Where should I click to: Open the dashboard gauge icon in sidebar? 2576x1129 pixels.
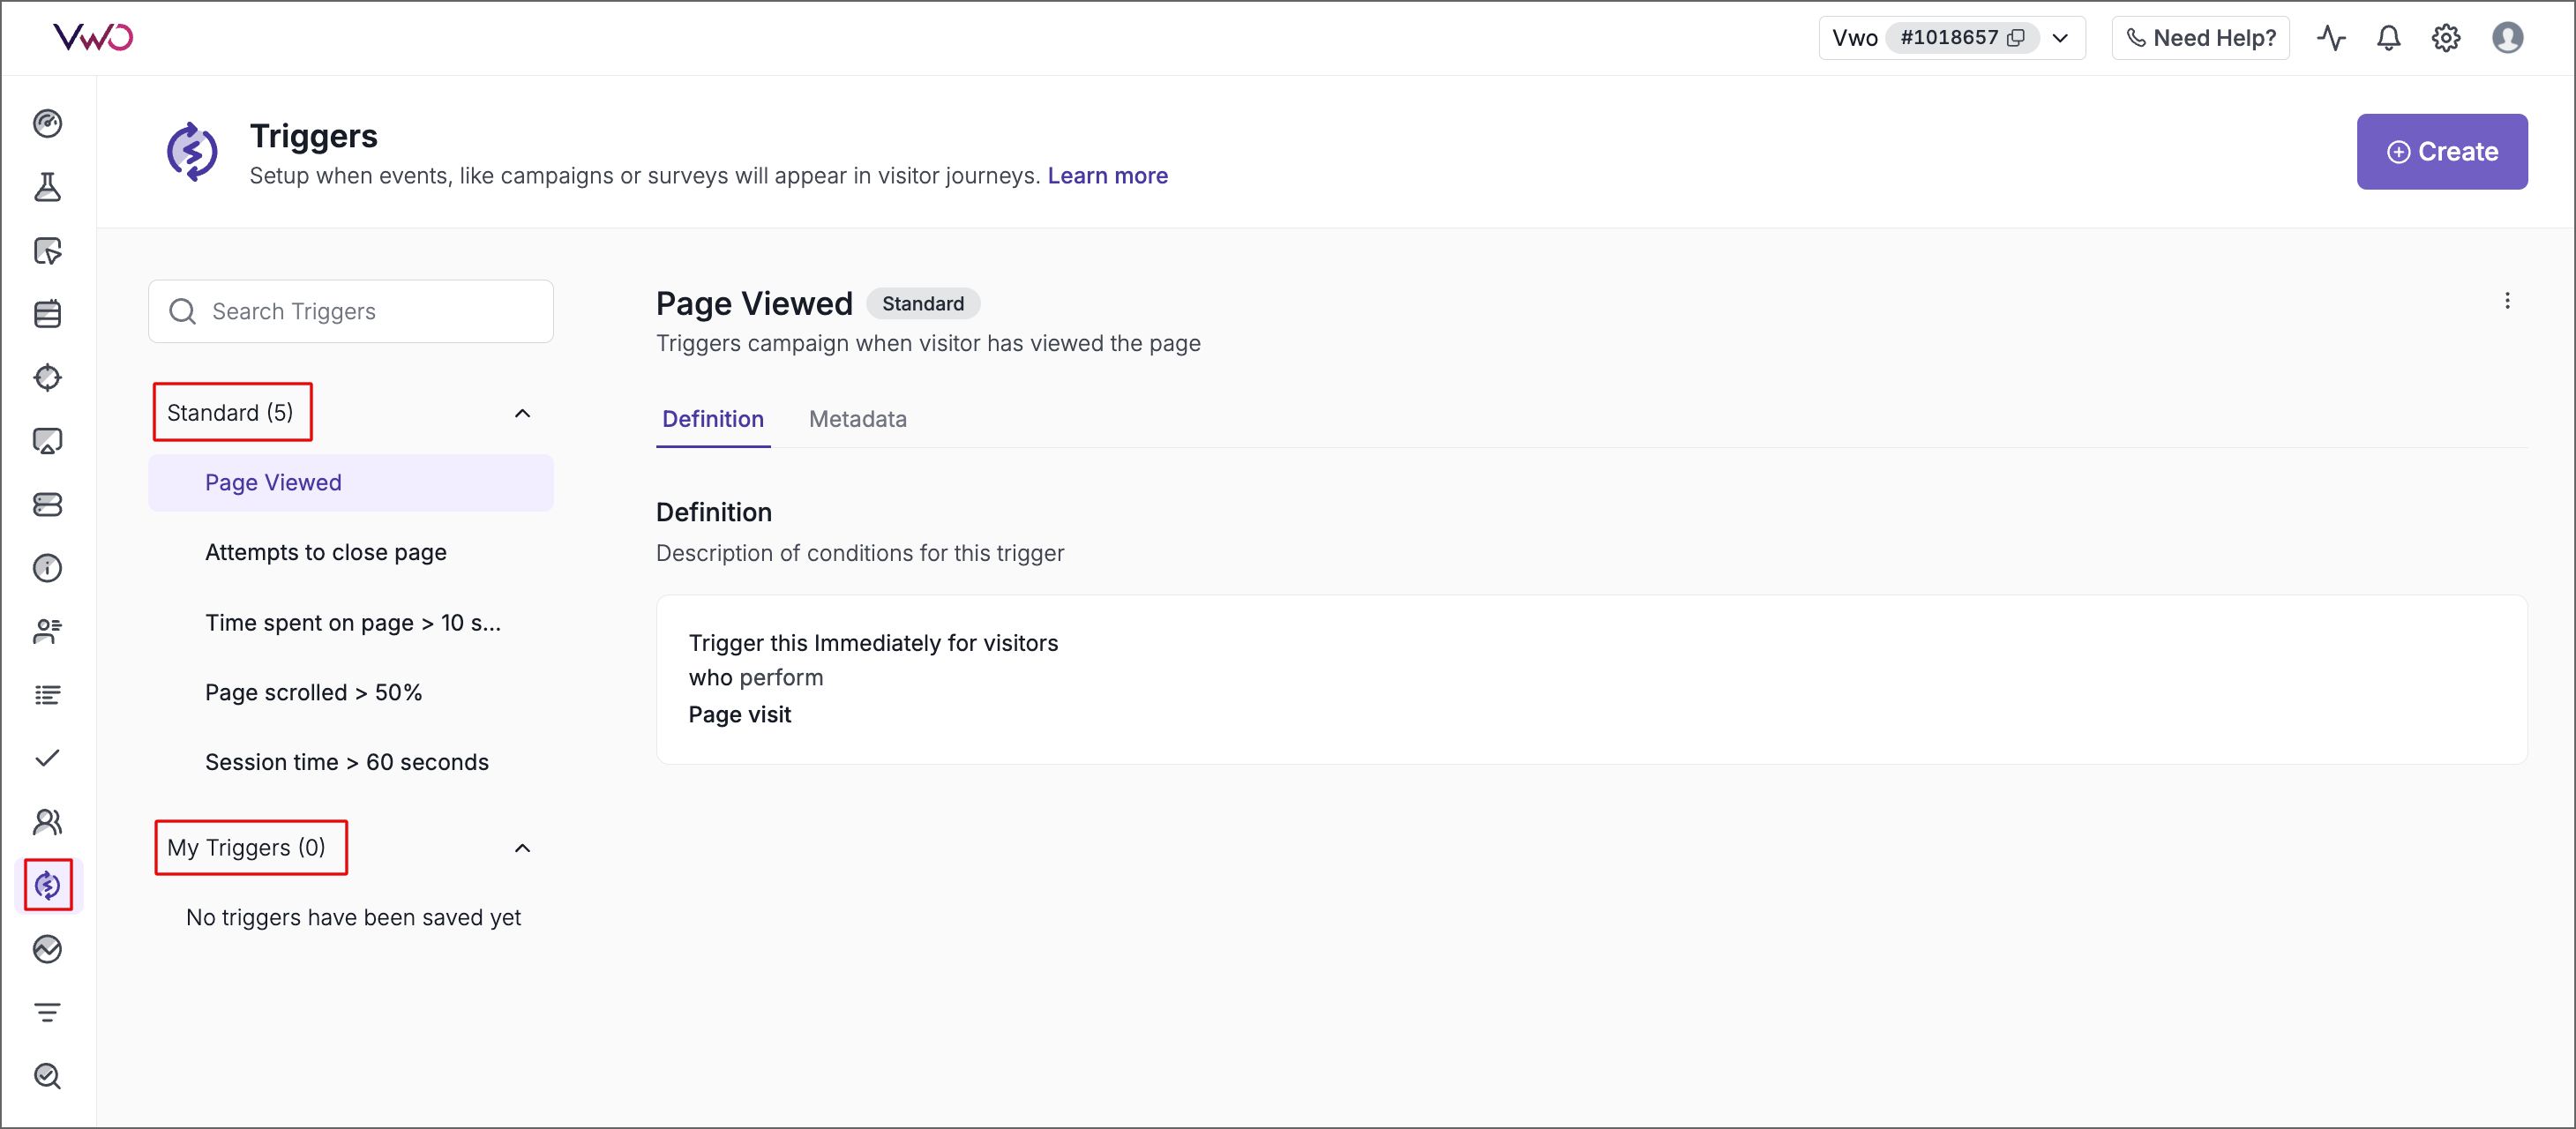[47, 123]
